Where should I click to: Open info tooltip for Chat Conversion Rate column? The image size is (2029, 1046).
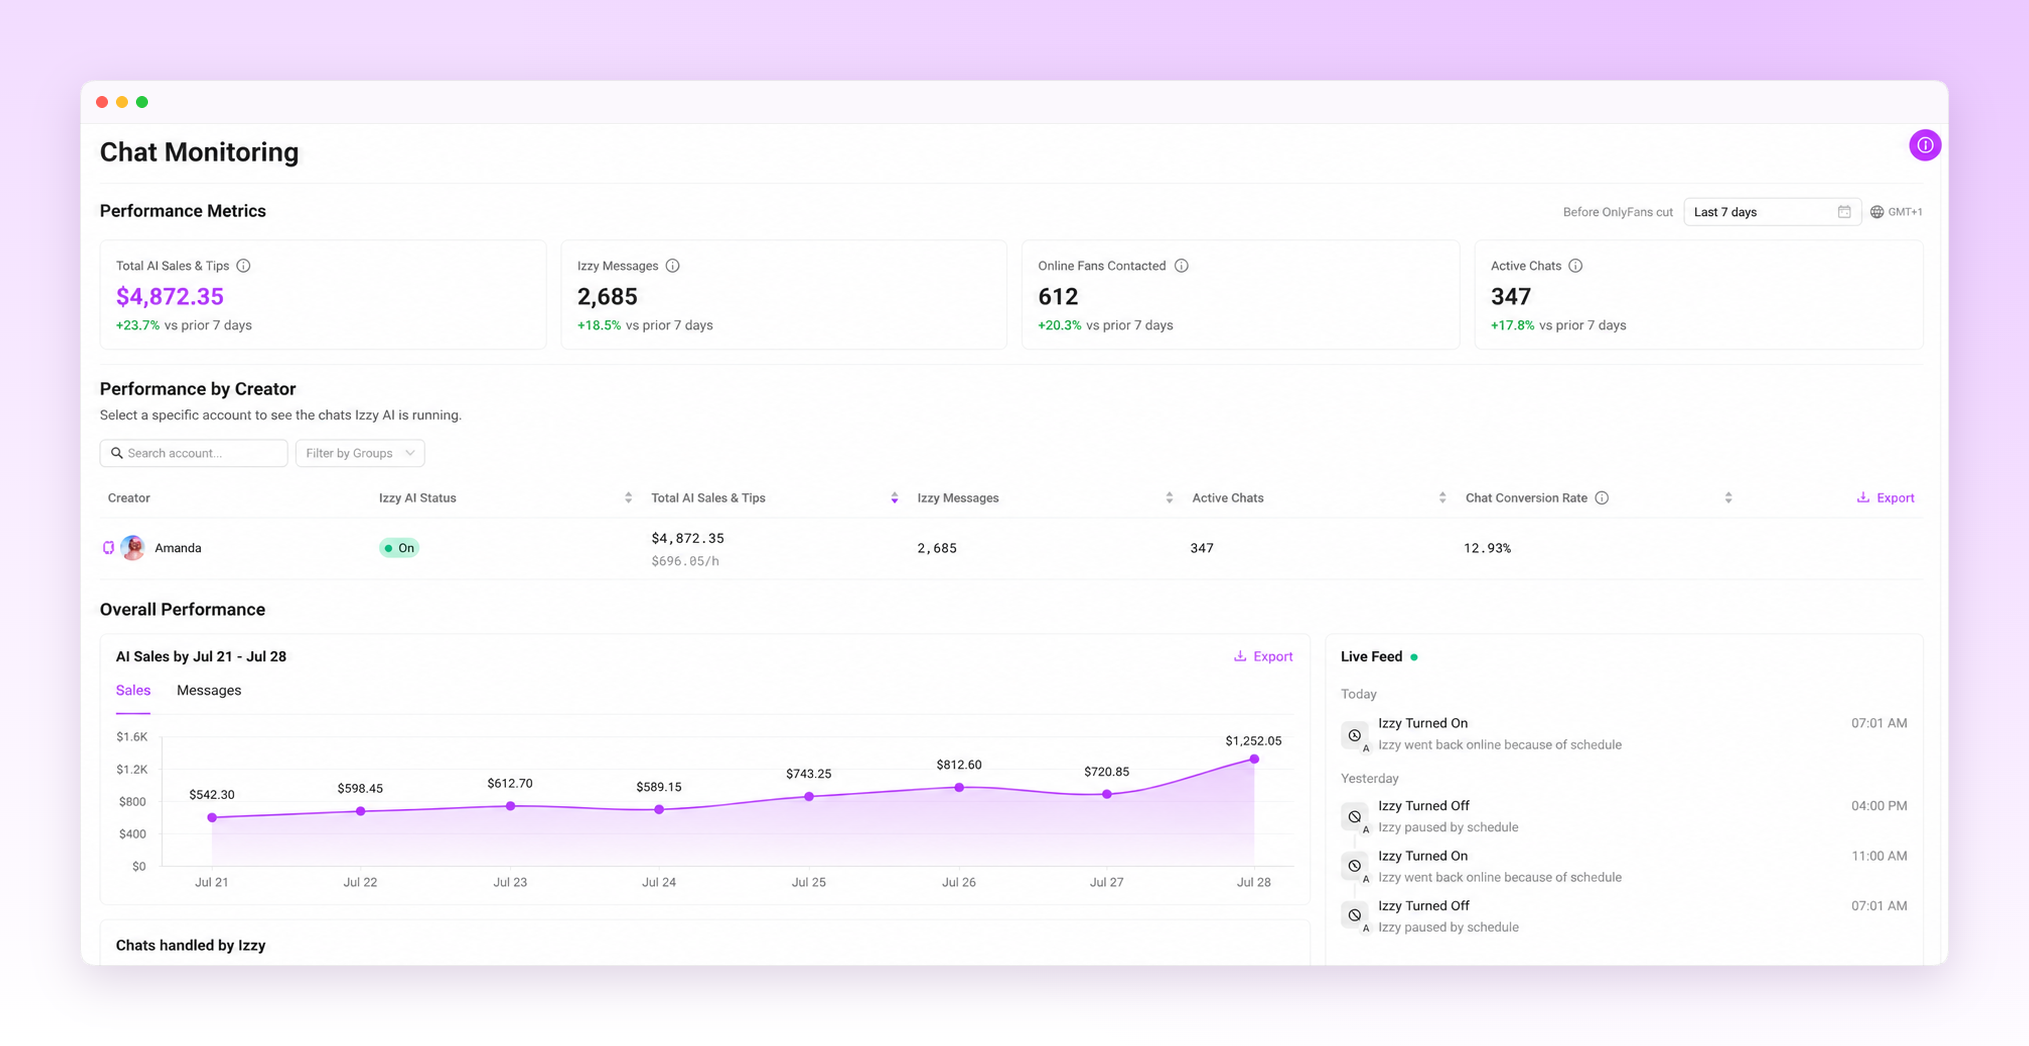(1602, 498)
